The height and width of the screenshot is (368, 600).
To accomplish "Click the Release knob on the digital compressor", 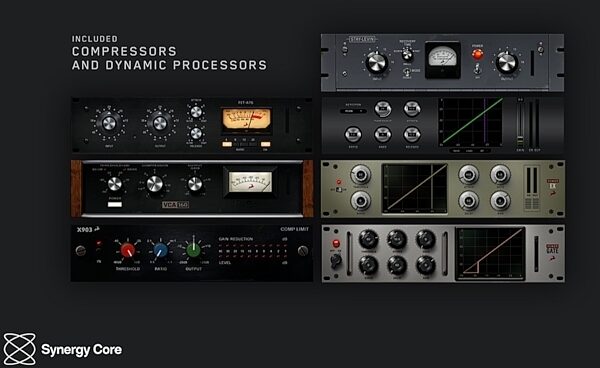I will [412, 135].
